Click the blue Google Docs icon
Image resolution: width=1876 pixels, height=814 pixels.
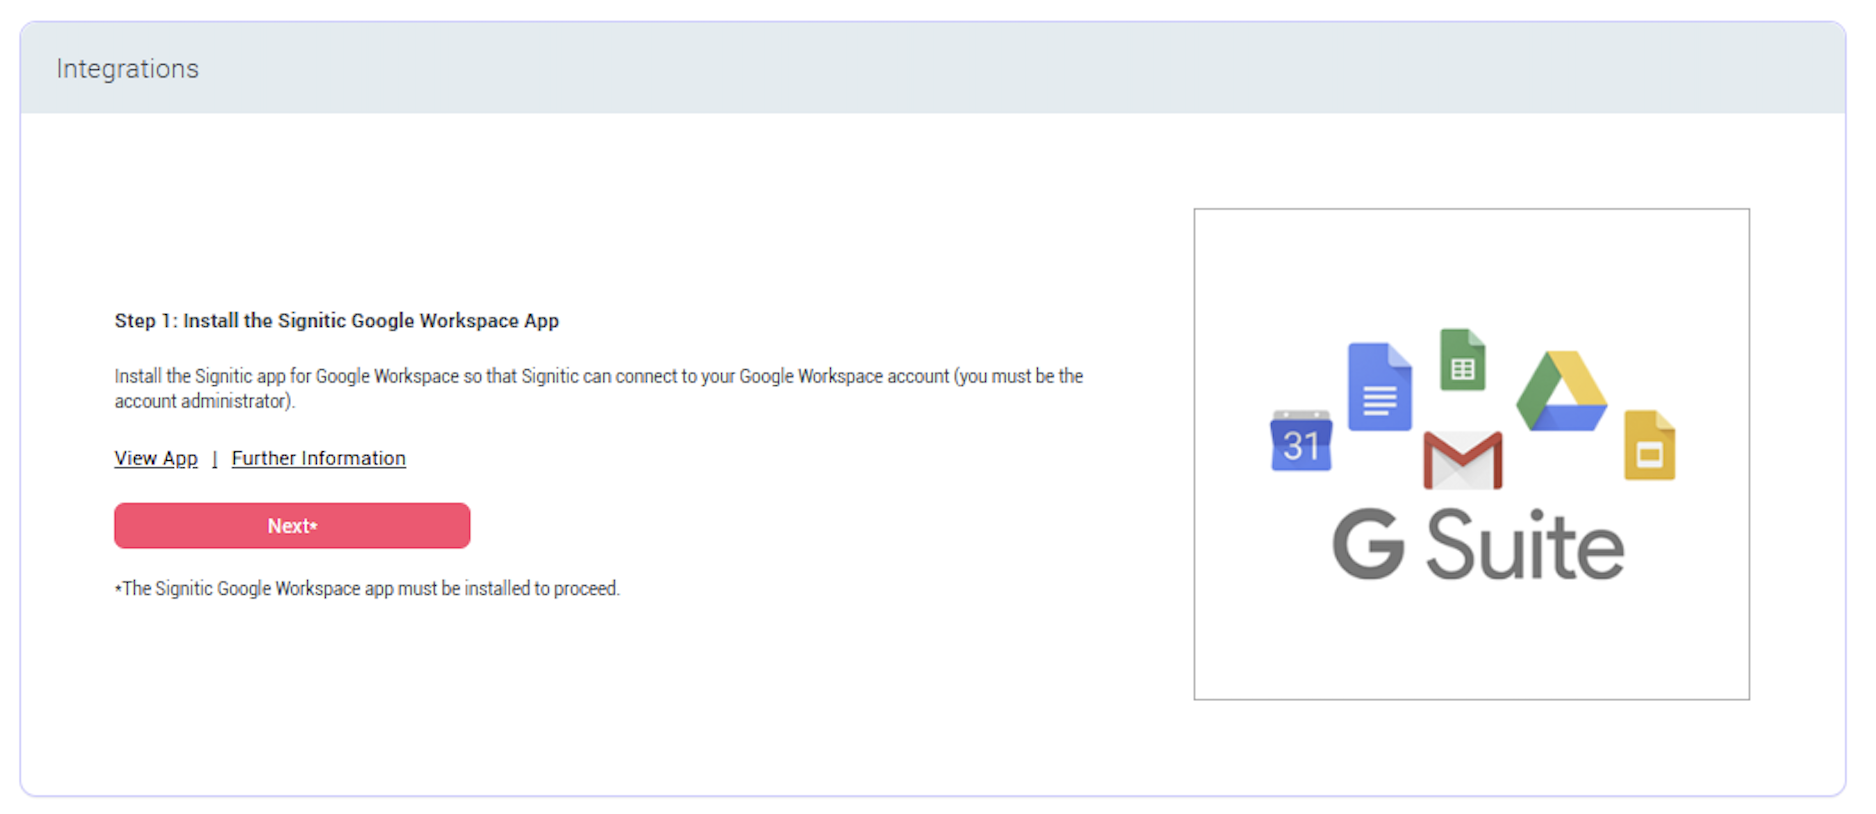coord(1380,386)
